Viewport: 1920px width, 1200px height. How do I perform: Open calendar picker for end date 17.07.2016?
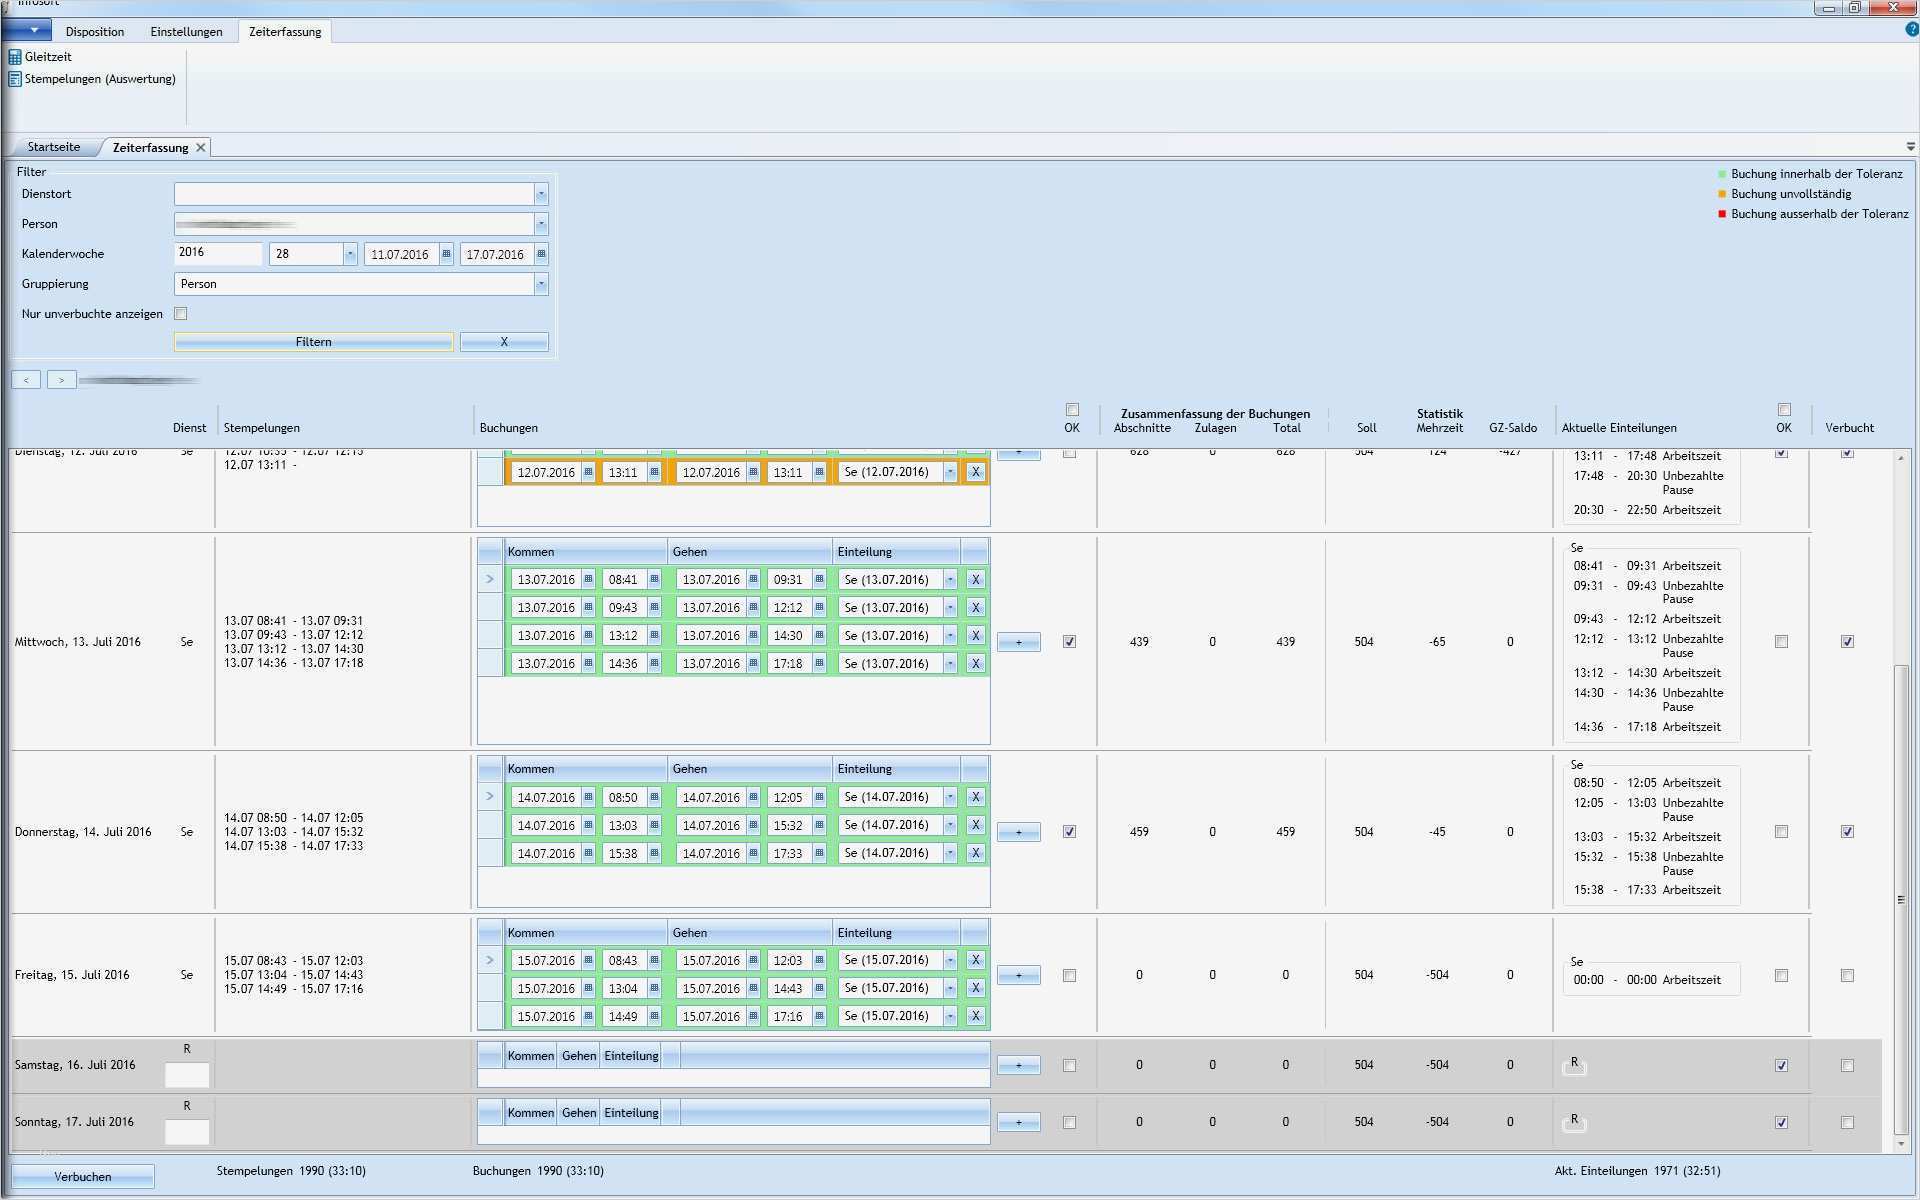tap(541, 254)
